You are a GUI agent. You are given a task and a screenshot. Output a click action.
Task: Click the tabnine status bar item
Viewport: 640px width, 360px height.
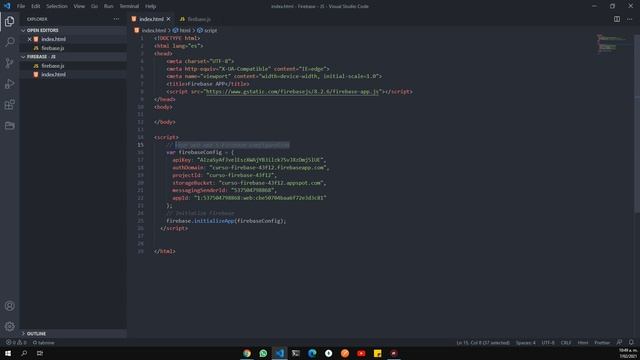[43, 342]
